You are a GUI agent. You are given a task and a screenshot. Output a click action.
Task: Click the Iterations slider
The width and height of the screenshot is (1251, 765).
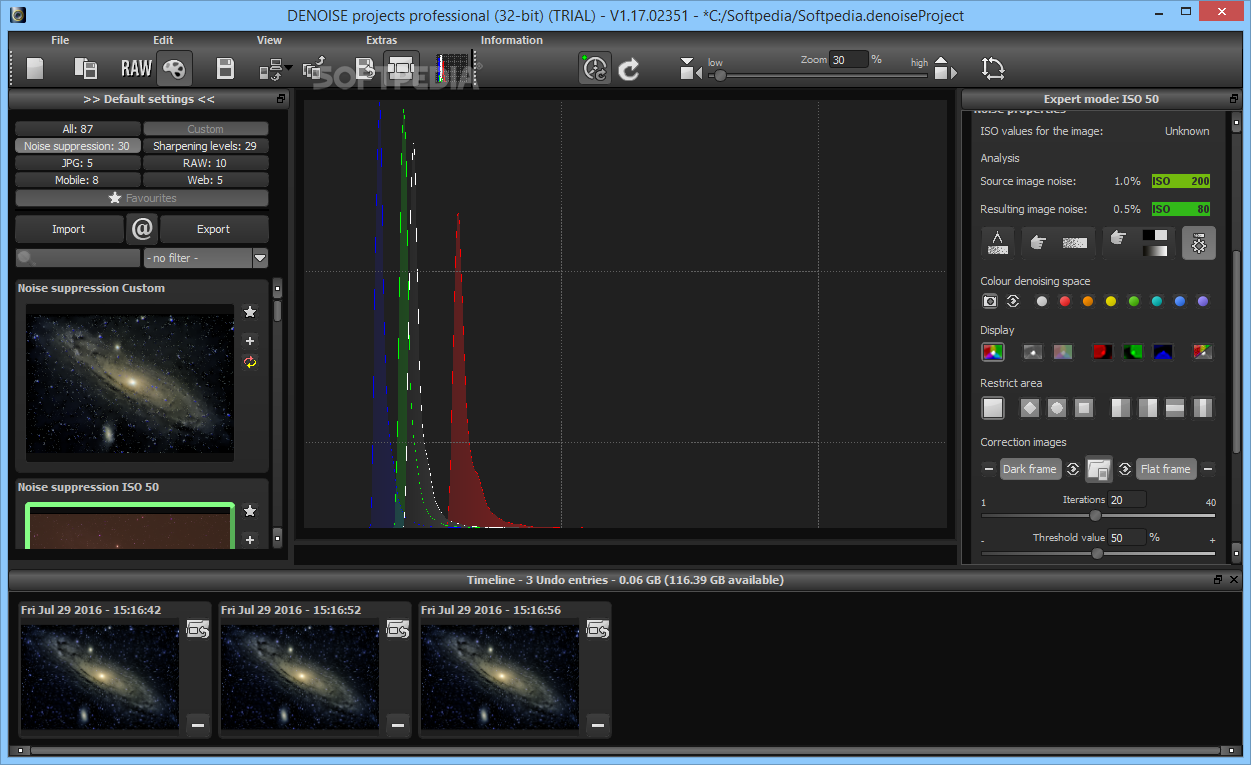(1098, 515)
